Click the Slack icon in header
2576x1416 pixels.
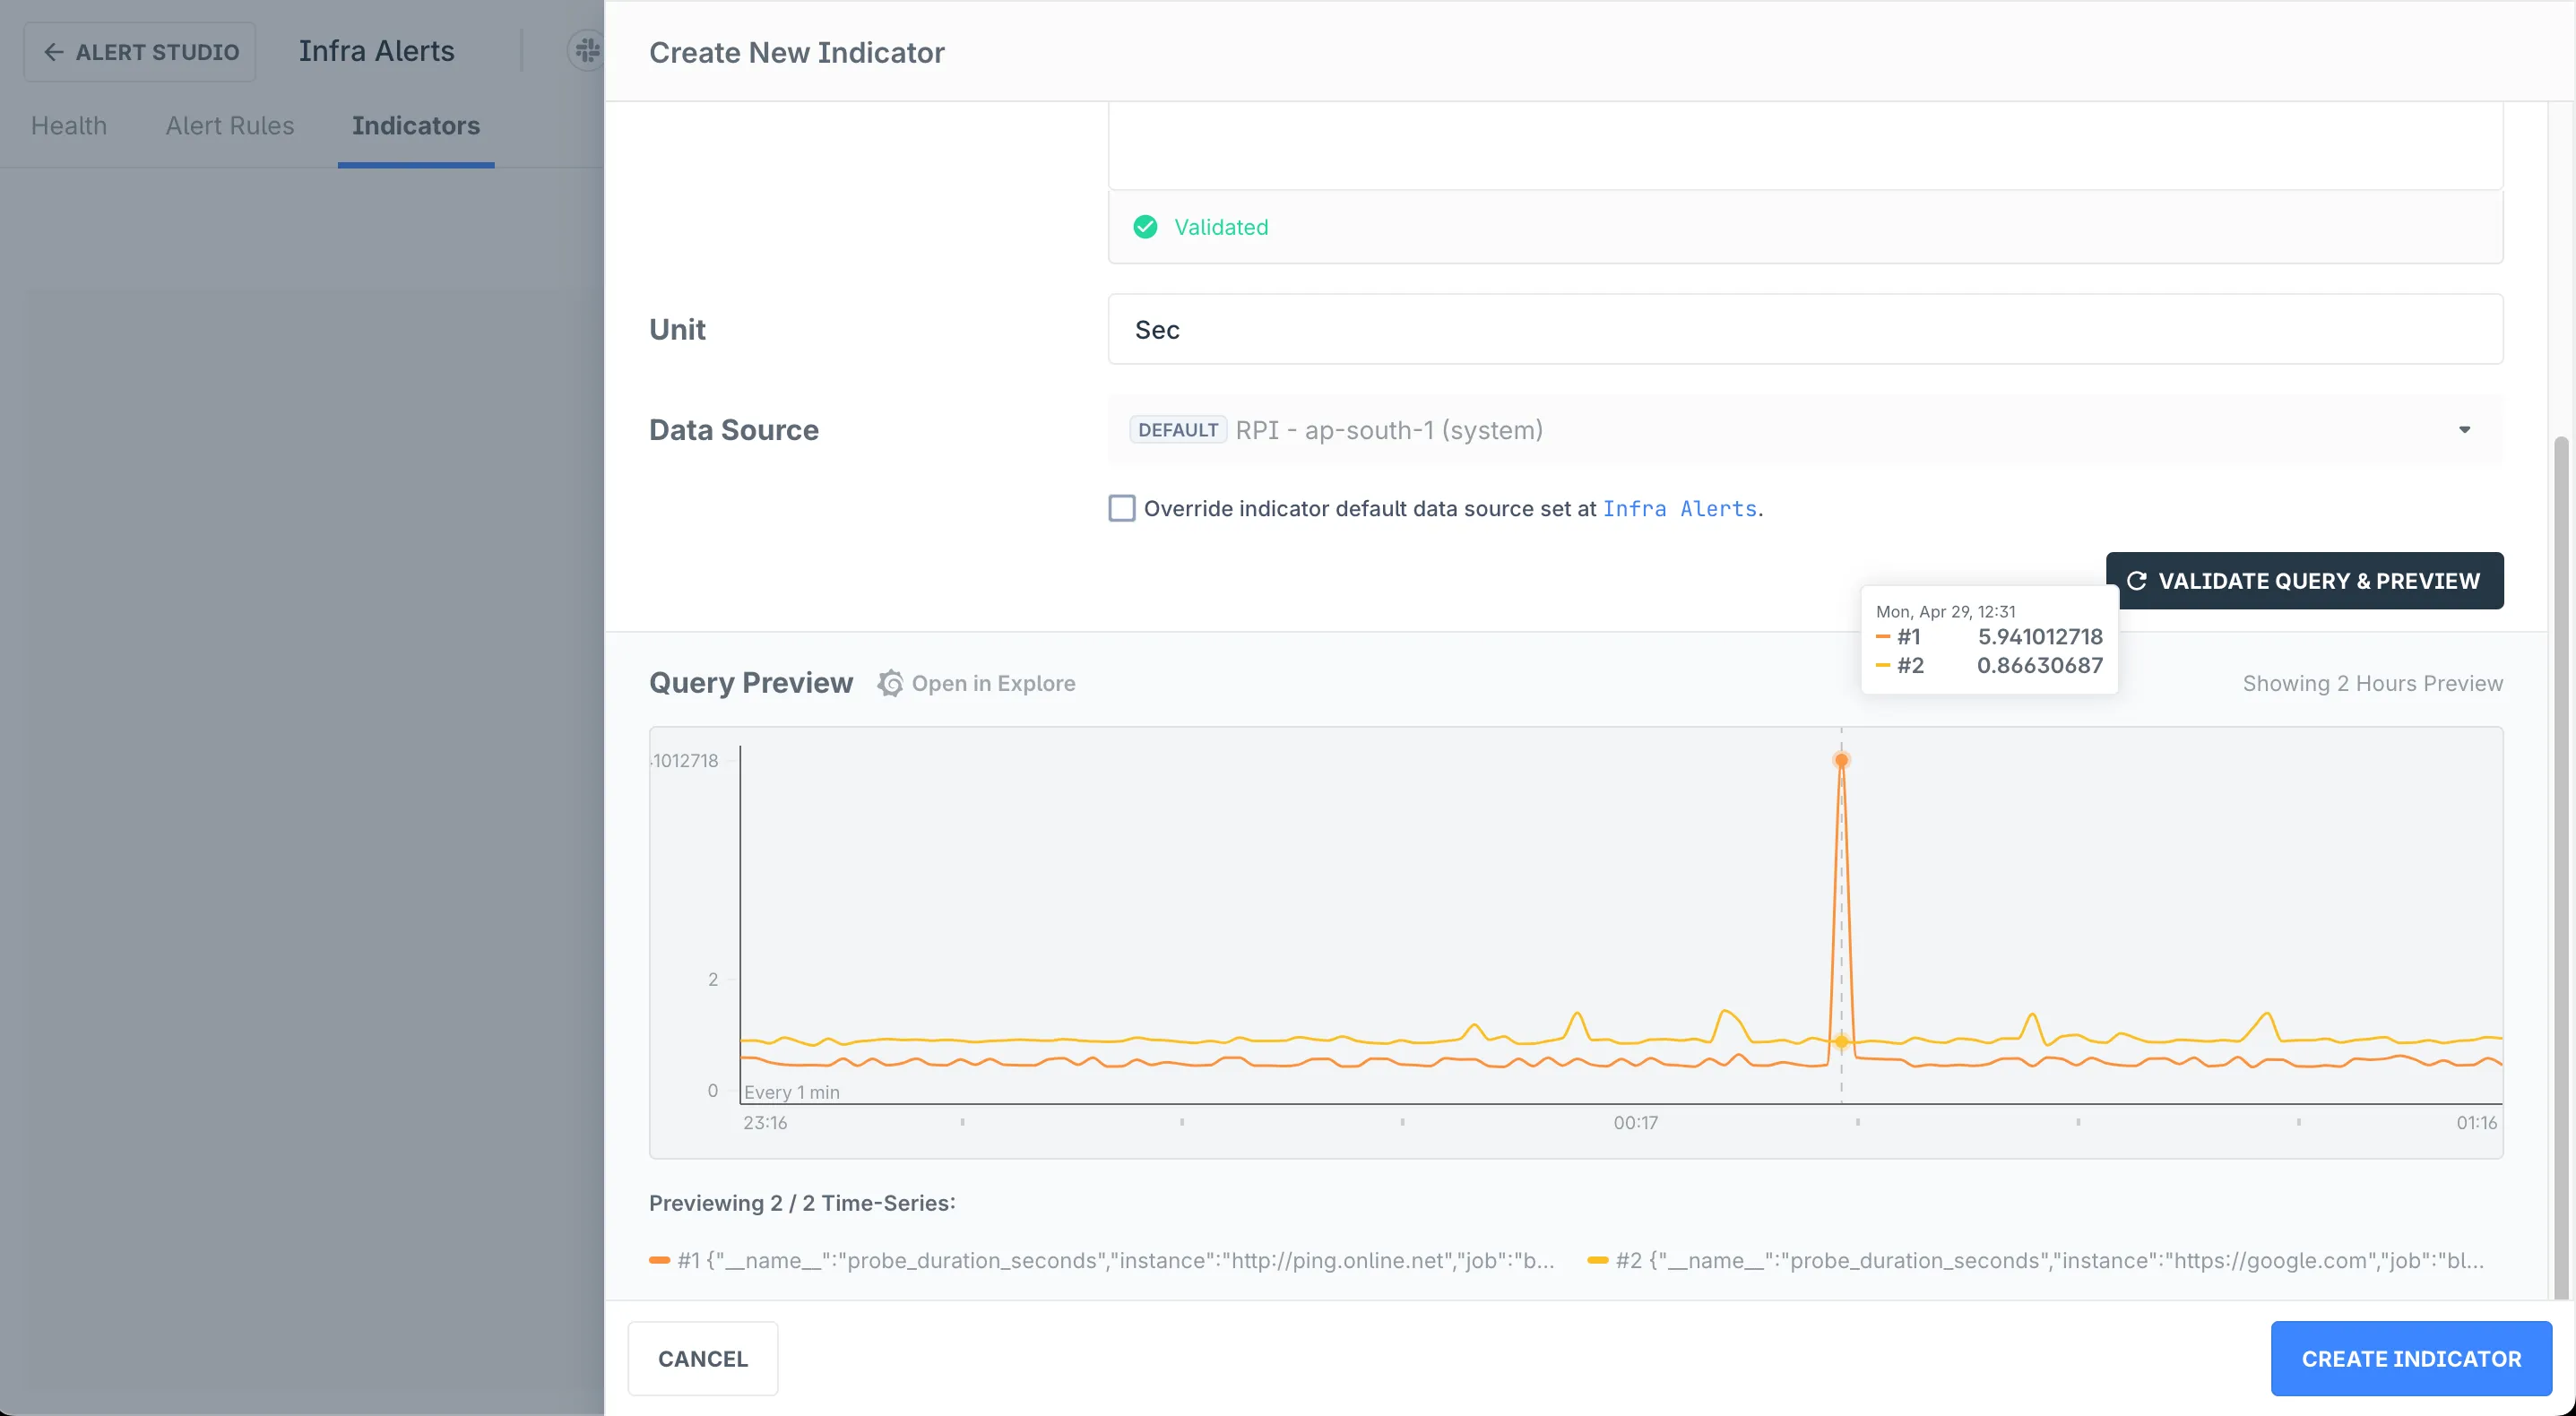click(x=588, y=50)
